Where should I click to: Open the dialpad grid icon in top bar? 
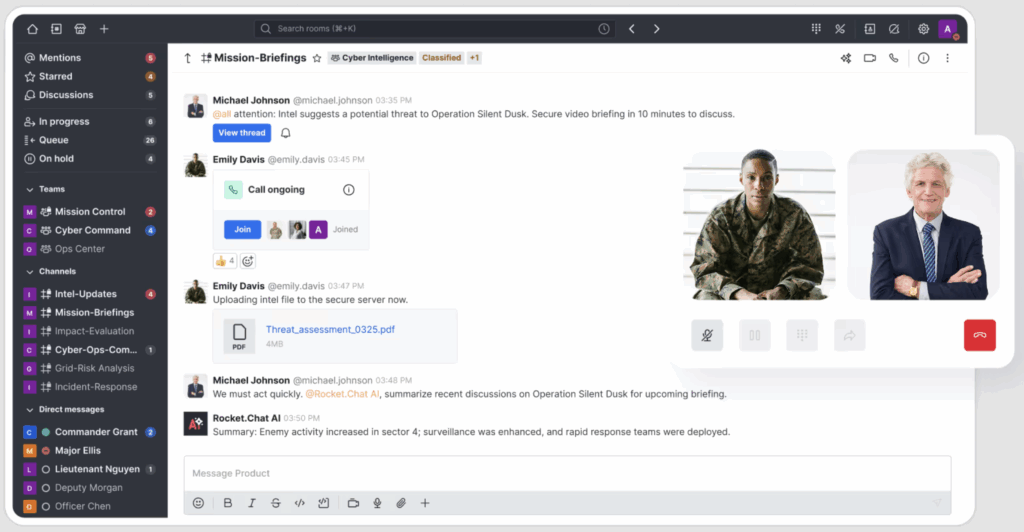click(816, 29)
